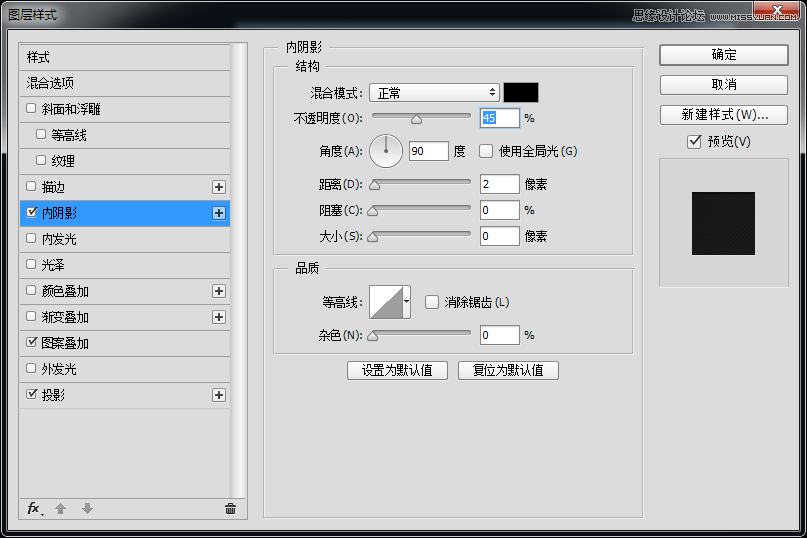Click the 大小 slider handle
This screenshot has width=807, height=538.
[373, 237]
